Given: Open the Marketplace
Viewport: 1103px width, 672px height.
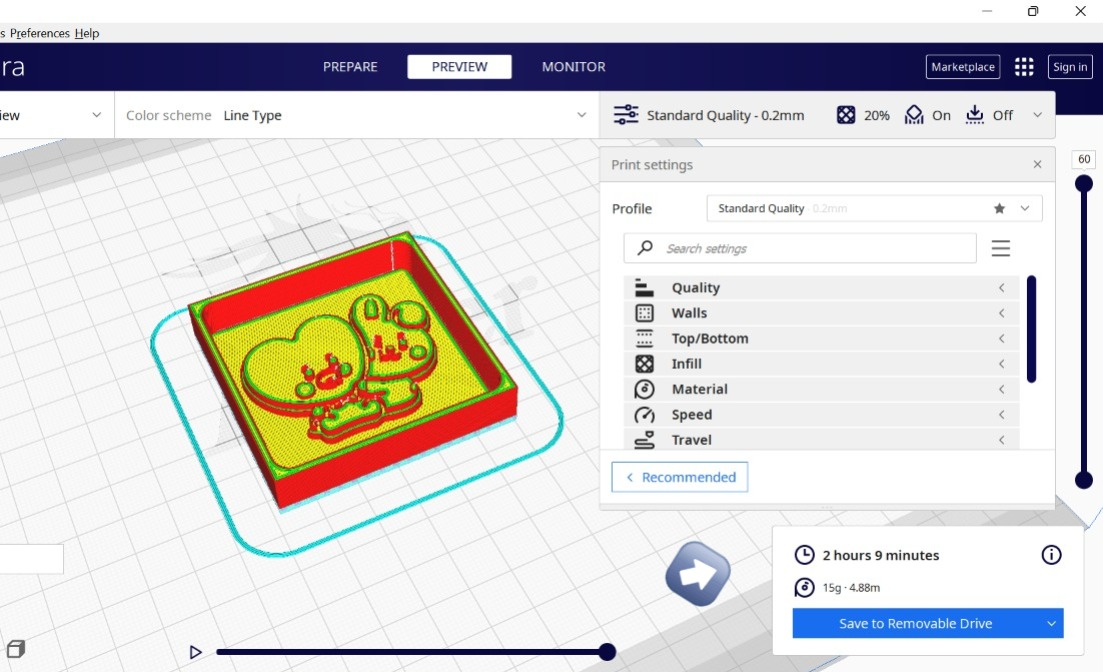Looking at the screenshot, I should click(x=963, y=67).
